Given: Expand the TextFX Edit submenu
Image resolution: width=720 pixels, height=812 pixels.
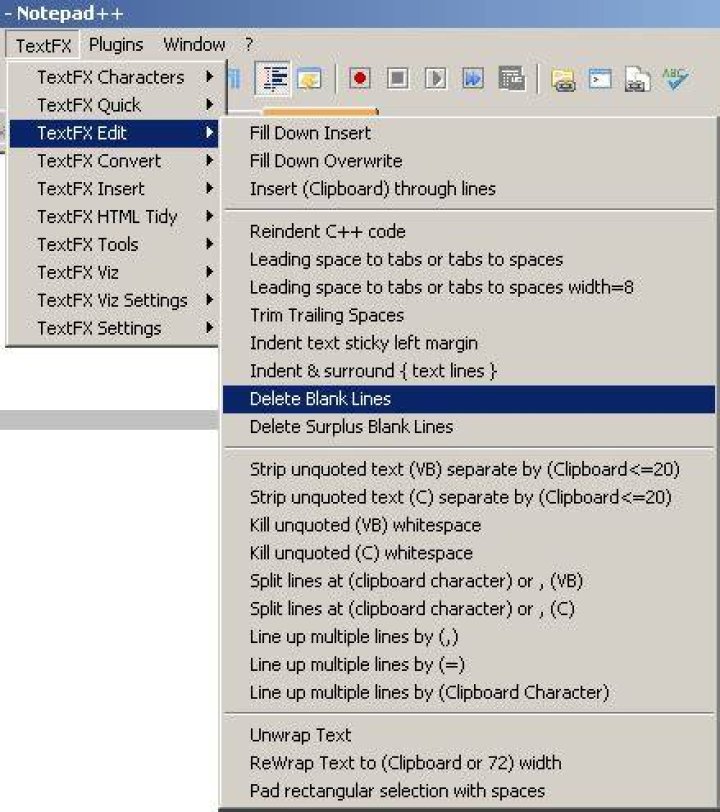Looking at the screenshot, I should click(114, 133).
